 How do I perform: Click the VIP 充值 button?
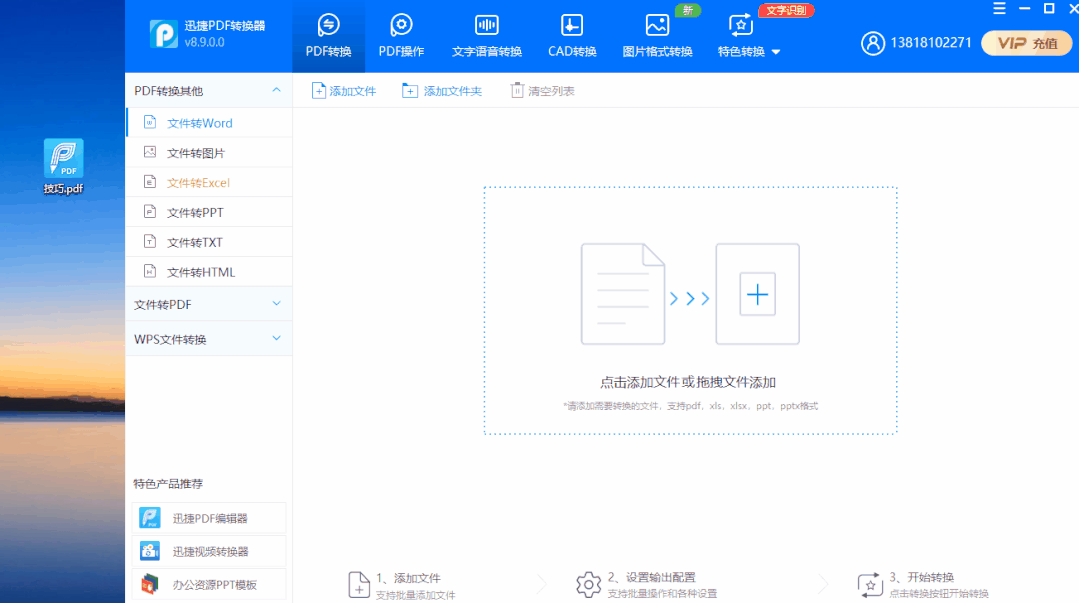click(1026, 43)
